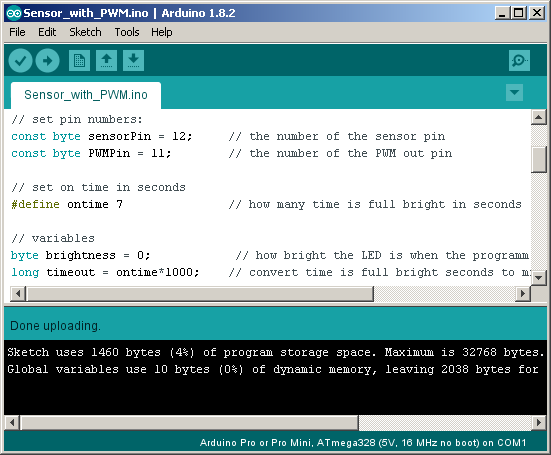The height and width of the screenshot is (455, 551).
Task: Click the '// variables' comment line
Action: point(53,238)
